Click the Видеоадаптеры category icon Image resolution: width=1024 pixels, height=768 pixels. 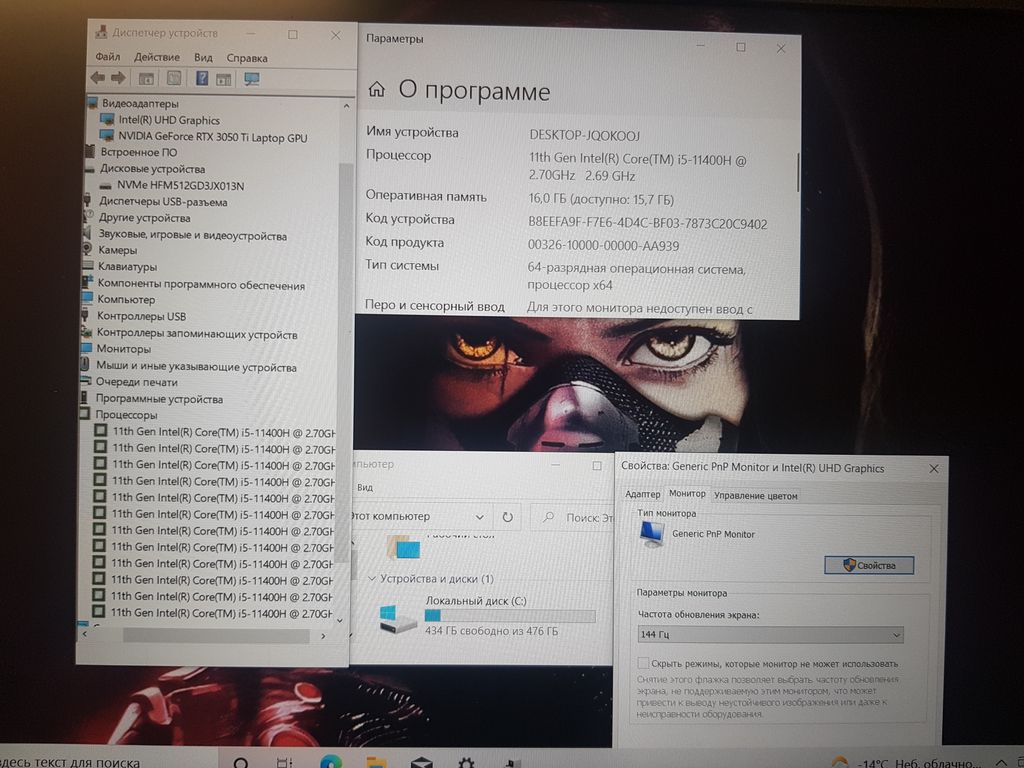92,103
